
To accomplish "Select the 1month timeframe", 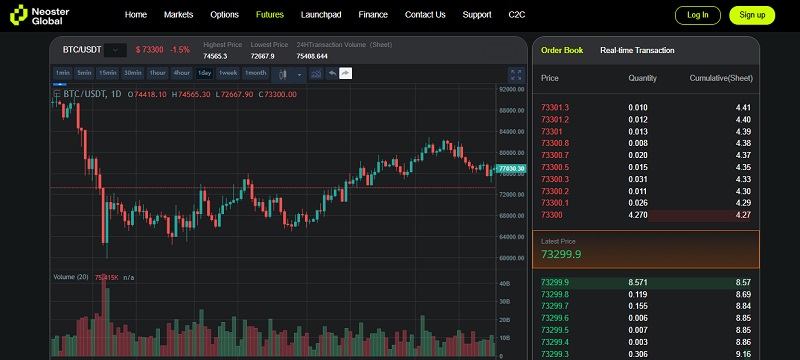I will [256, 73].
